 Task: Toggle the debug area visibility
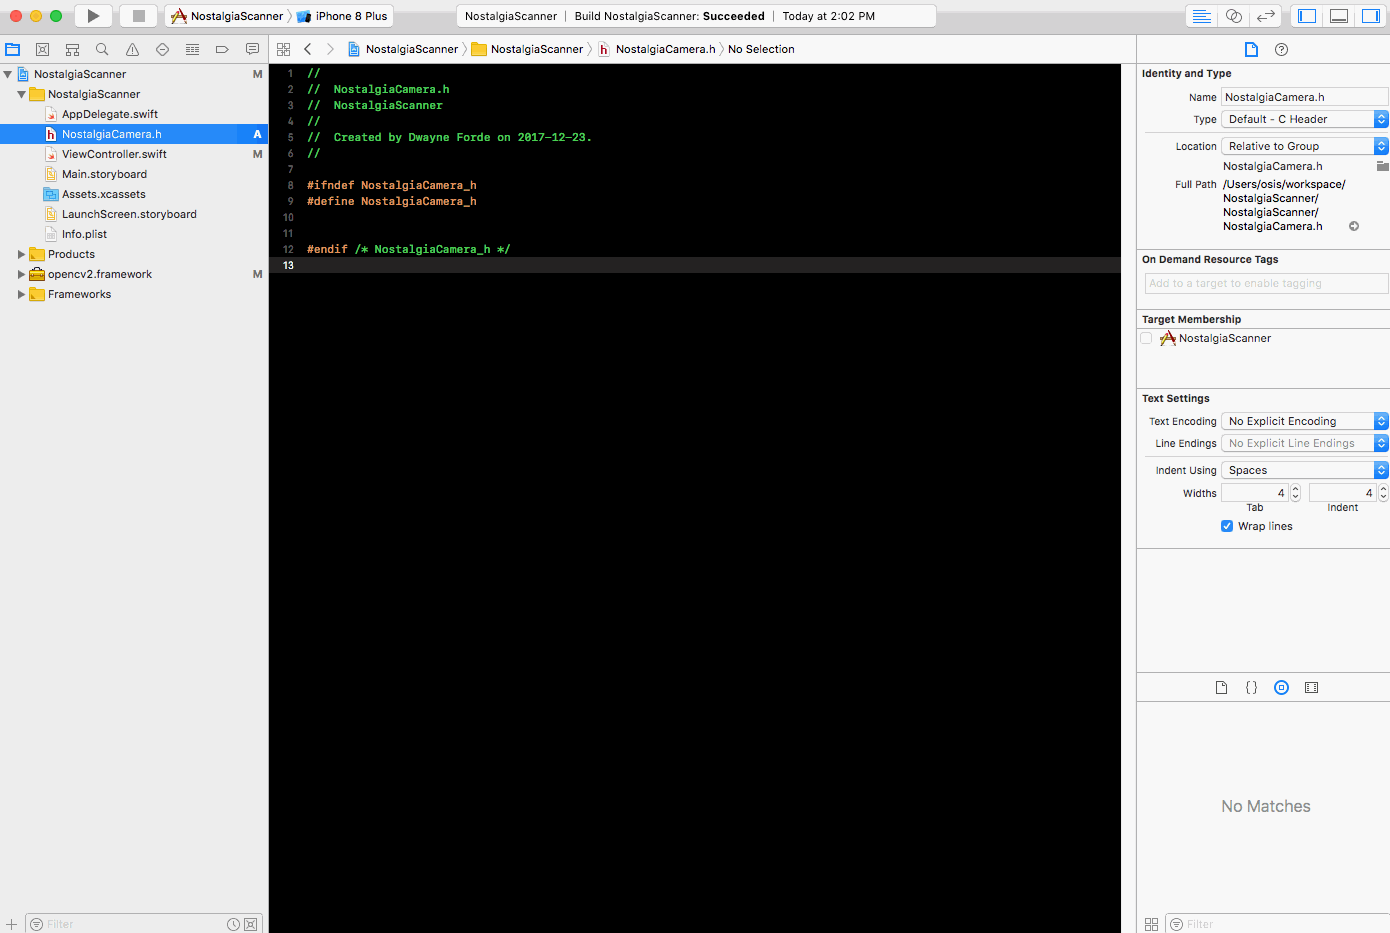coord(1339,16)
